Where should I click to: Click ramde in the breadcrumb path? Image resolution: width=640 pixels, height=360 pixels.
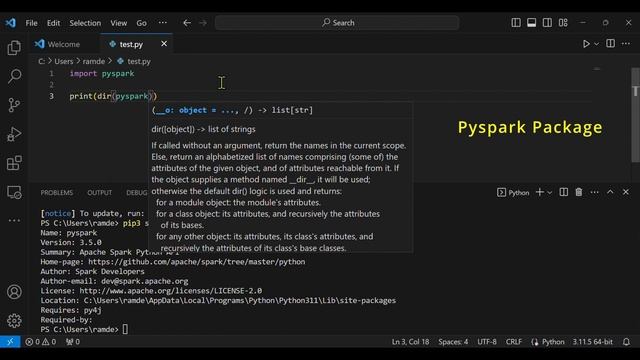point(94,61)
